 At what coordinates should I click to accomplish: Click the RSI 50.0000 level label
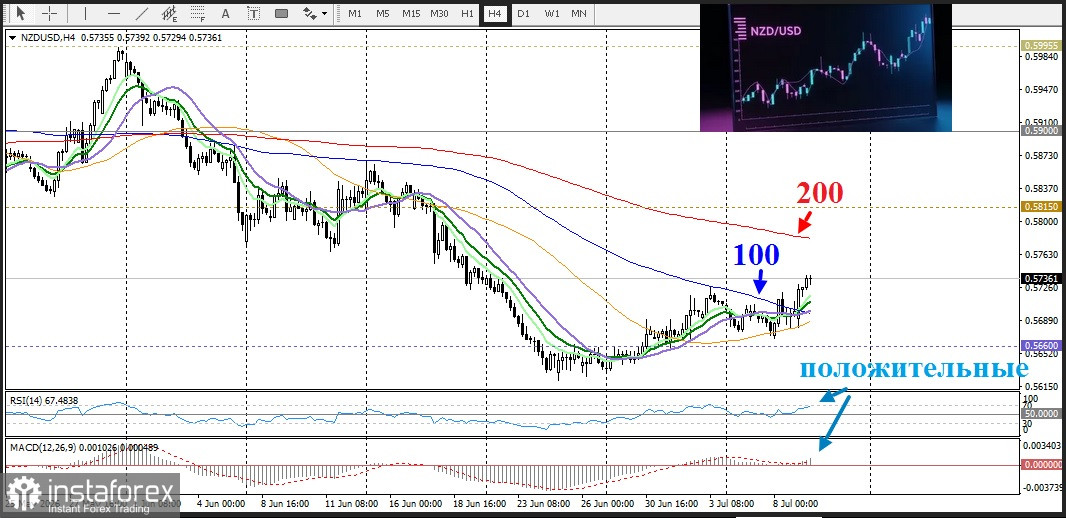[1040, 413]
